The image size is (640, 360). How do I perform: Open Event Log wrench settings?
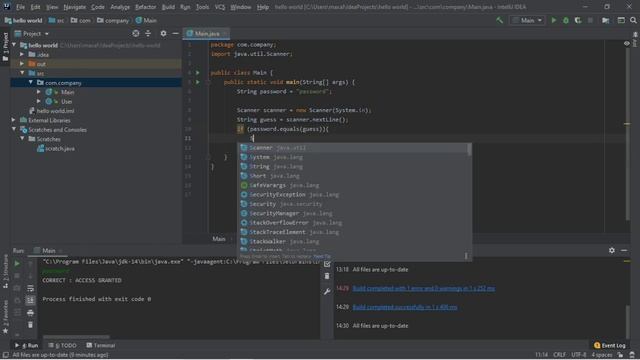[327, 291]
